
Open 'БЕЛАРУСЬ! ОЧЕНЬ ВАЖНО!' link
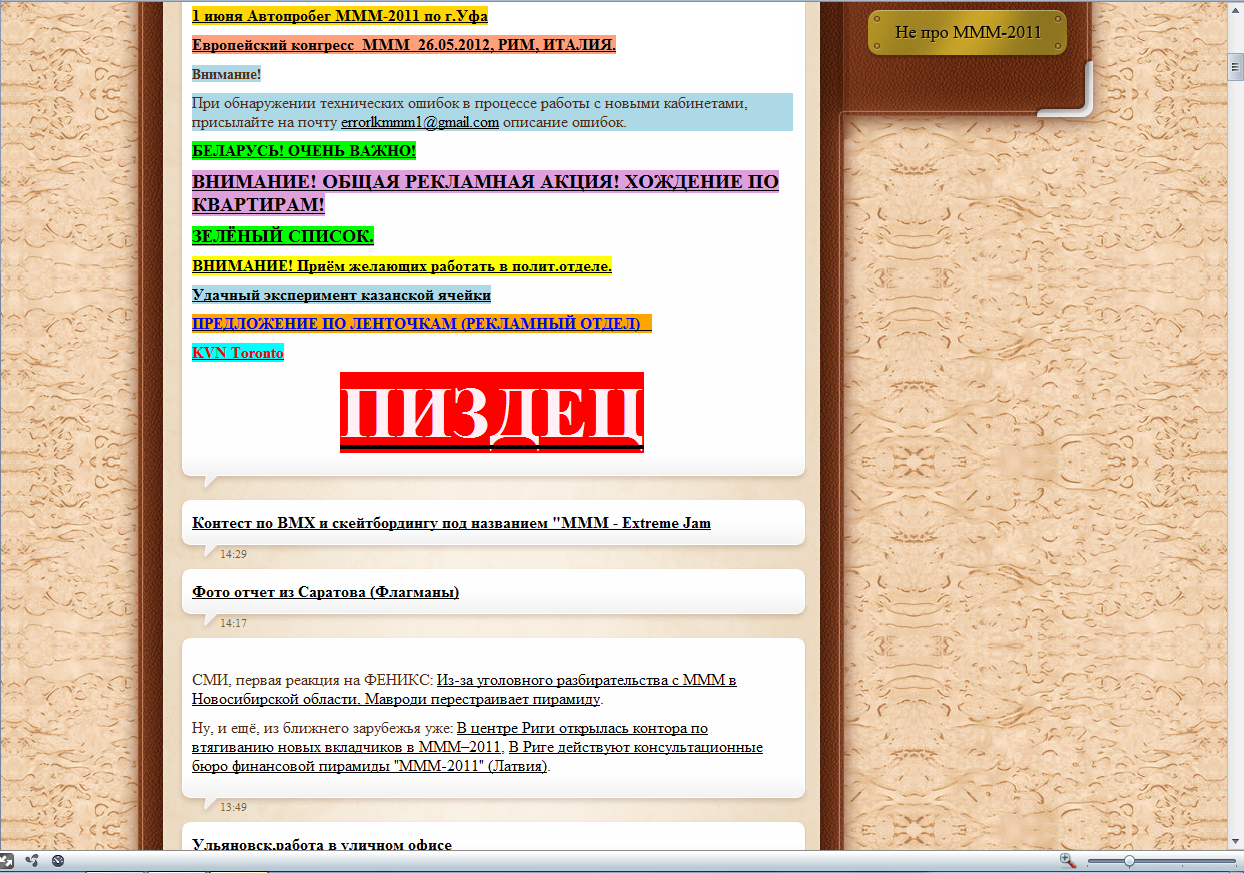click(304, 151)
